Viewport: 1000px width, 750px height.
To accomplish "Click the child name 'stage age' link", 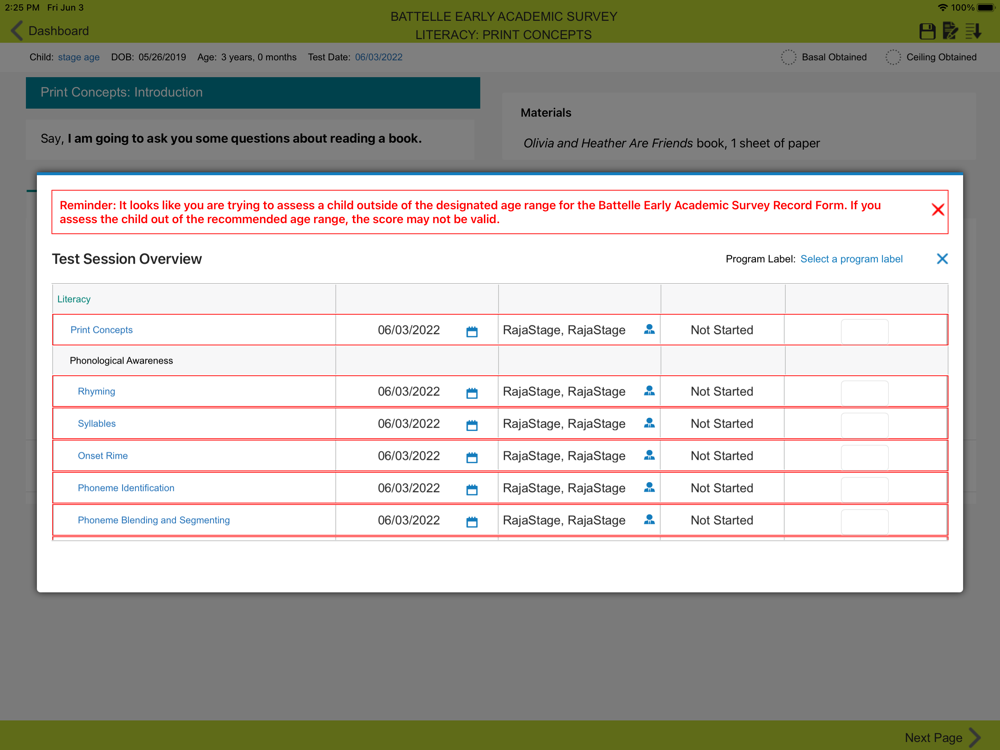I will [x=78, y=57].
